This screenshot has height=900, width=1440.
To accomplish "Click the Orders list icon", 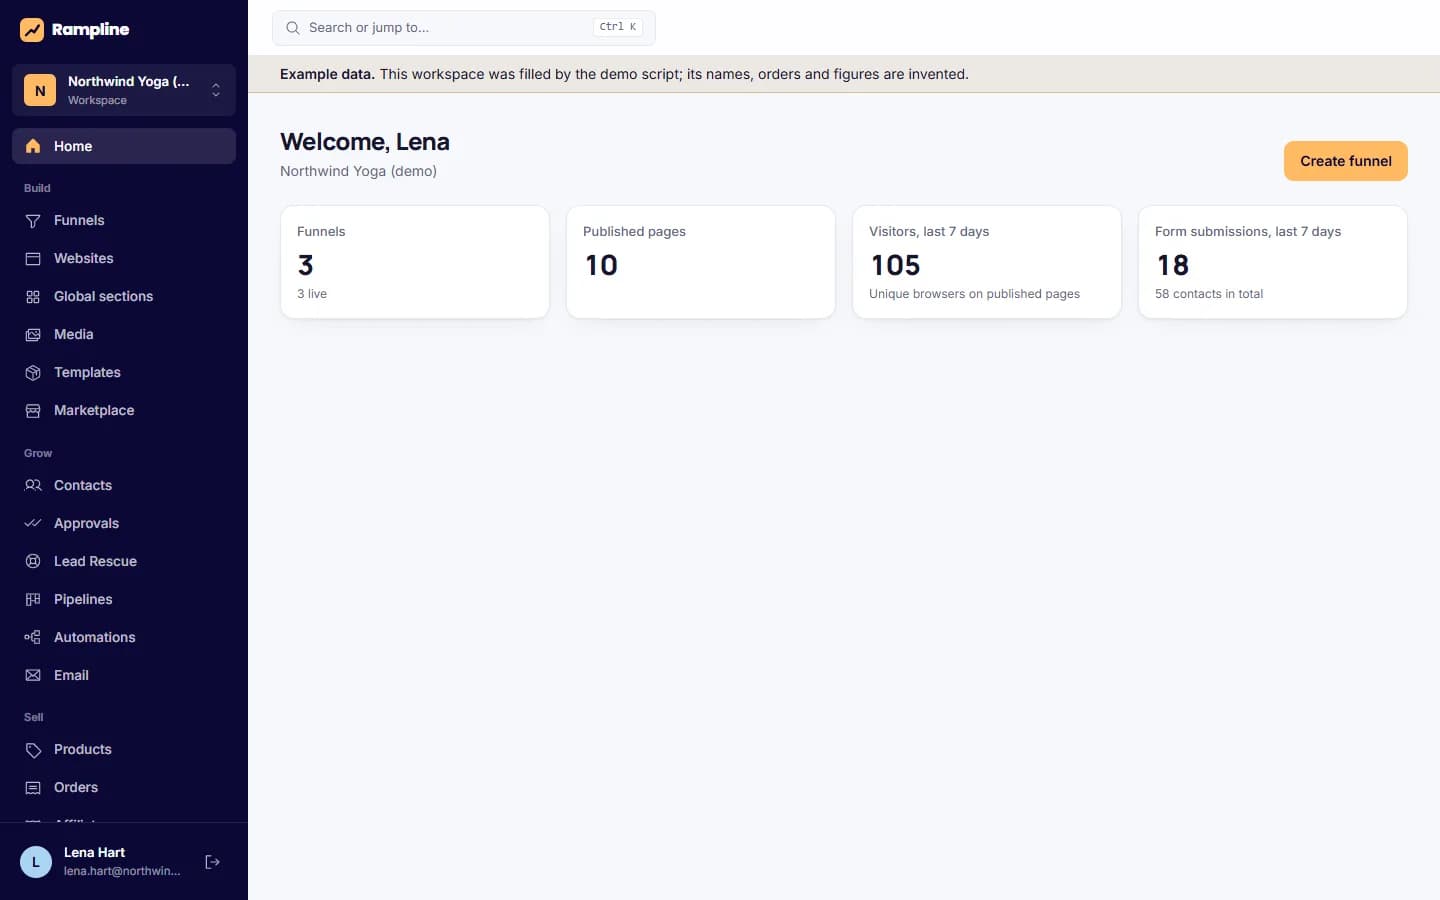I will [x=33, y=787].
